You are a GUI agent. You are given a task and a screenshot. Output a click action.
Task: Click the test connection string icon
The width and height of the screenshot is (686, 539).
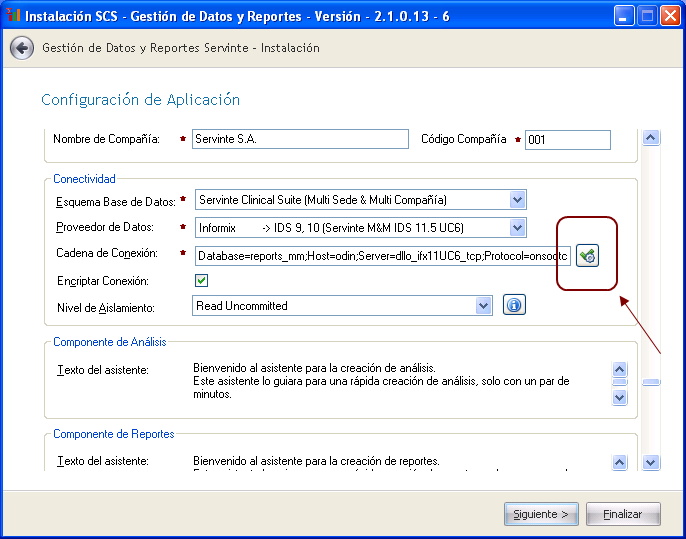588,256
